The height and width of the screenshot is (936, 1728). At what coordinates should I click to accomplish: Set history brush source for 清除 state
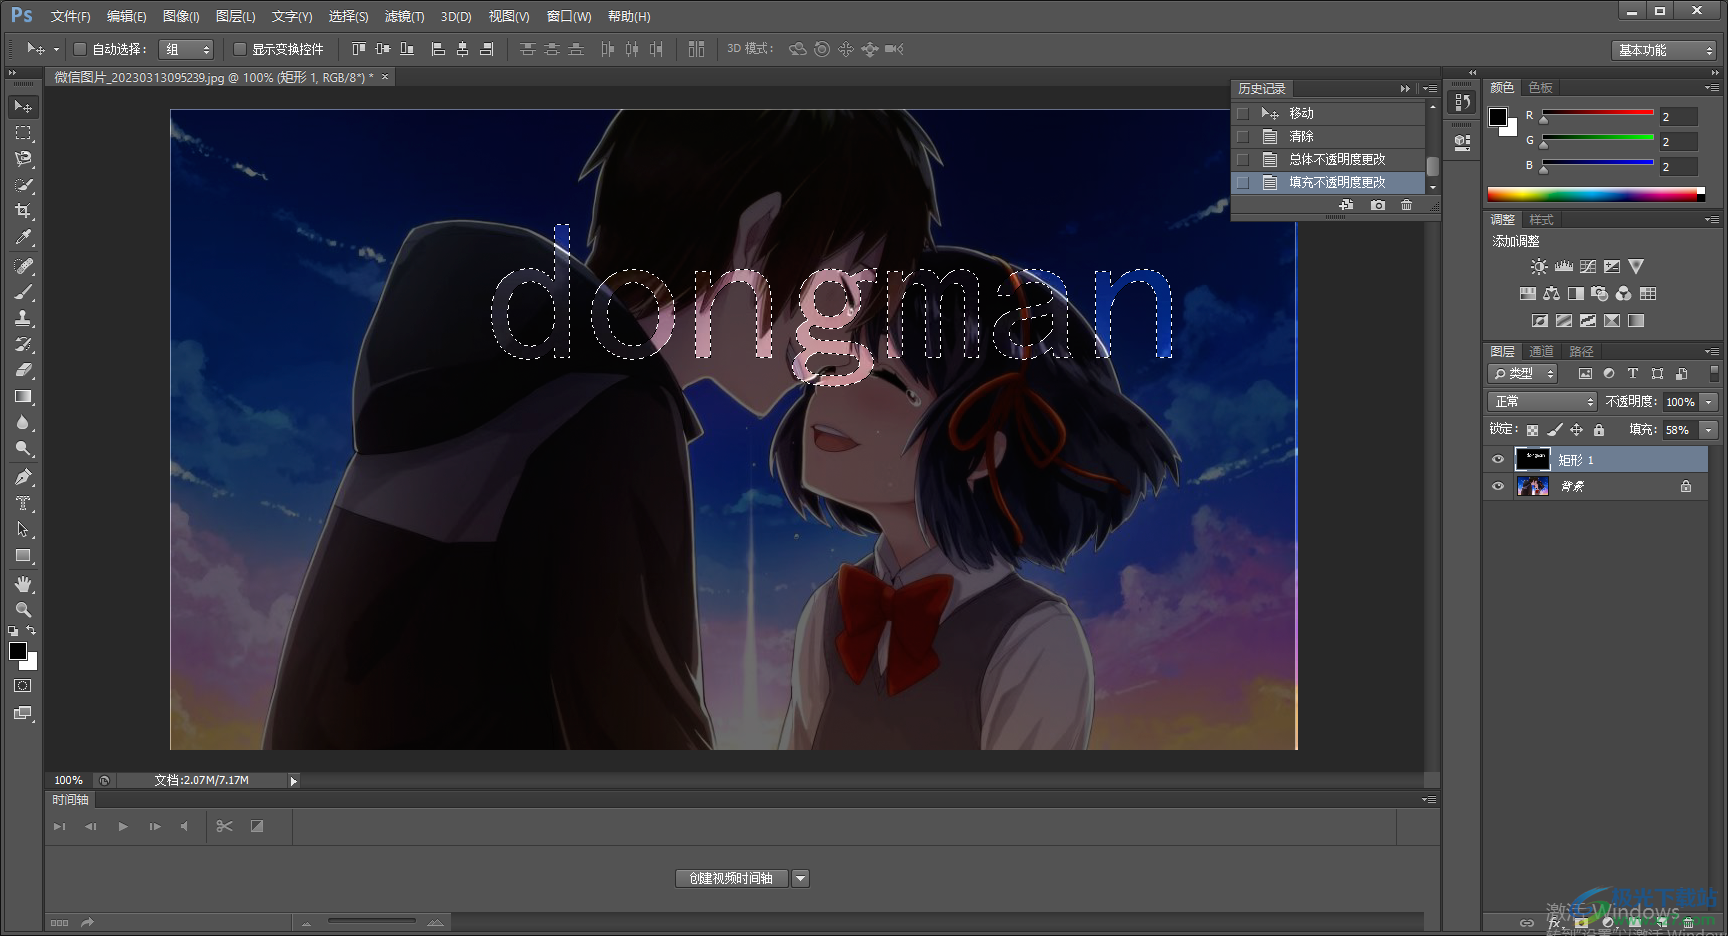coord(1243,137)
